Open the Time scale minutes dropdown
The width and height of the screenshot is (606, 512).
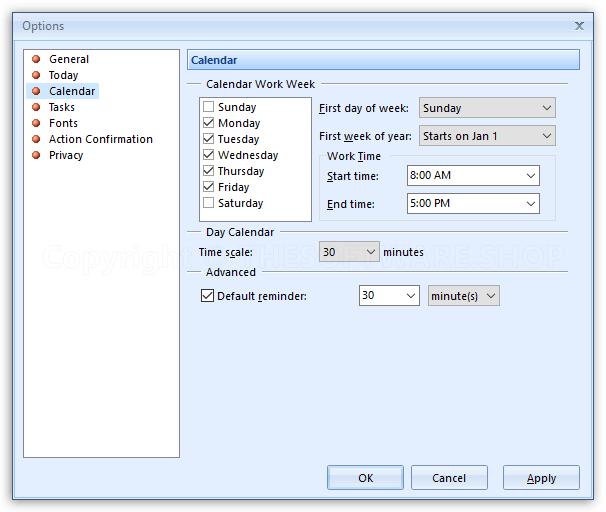349,252
